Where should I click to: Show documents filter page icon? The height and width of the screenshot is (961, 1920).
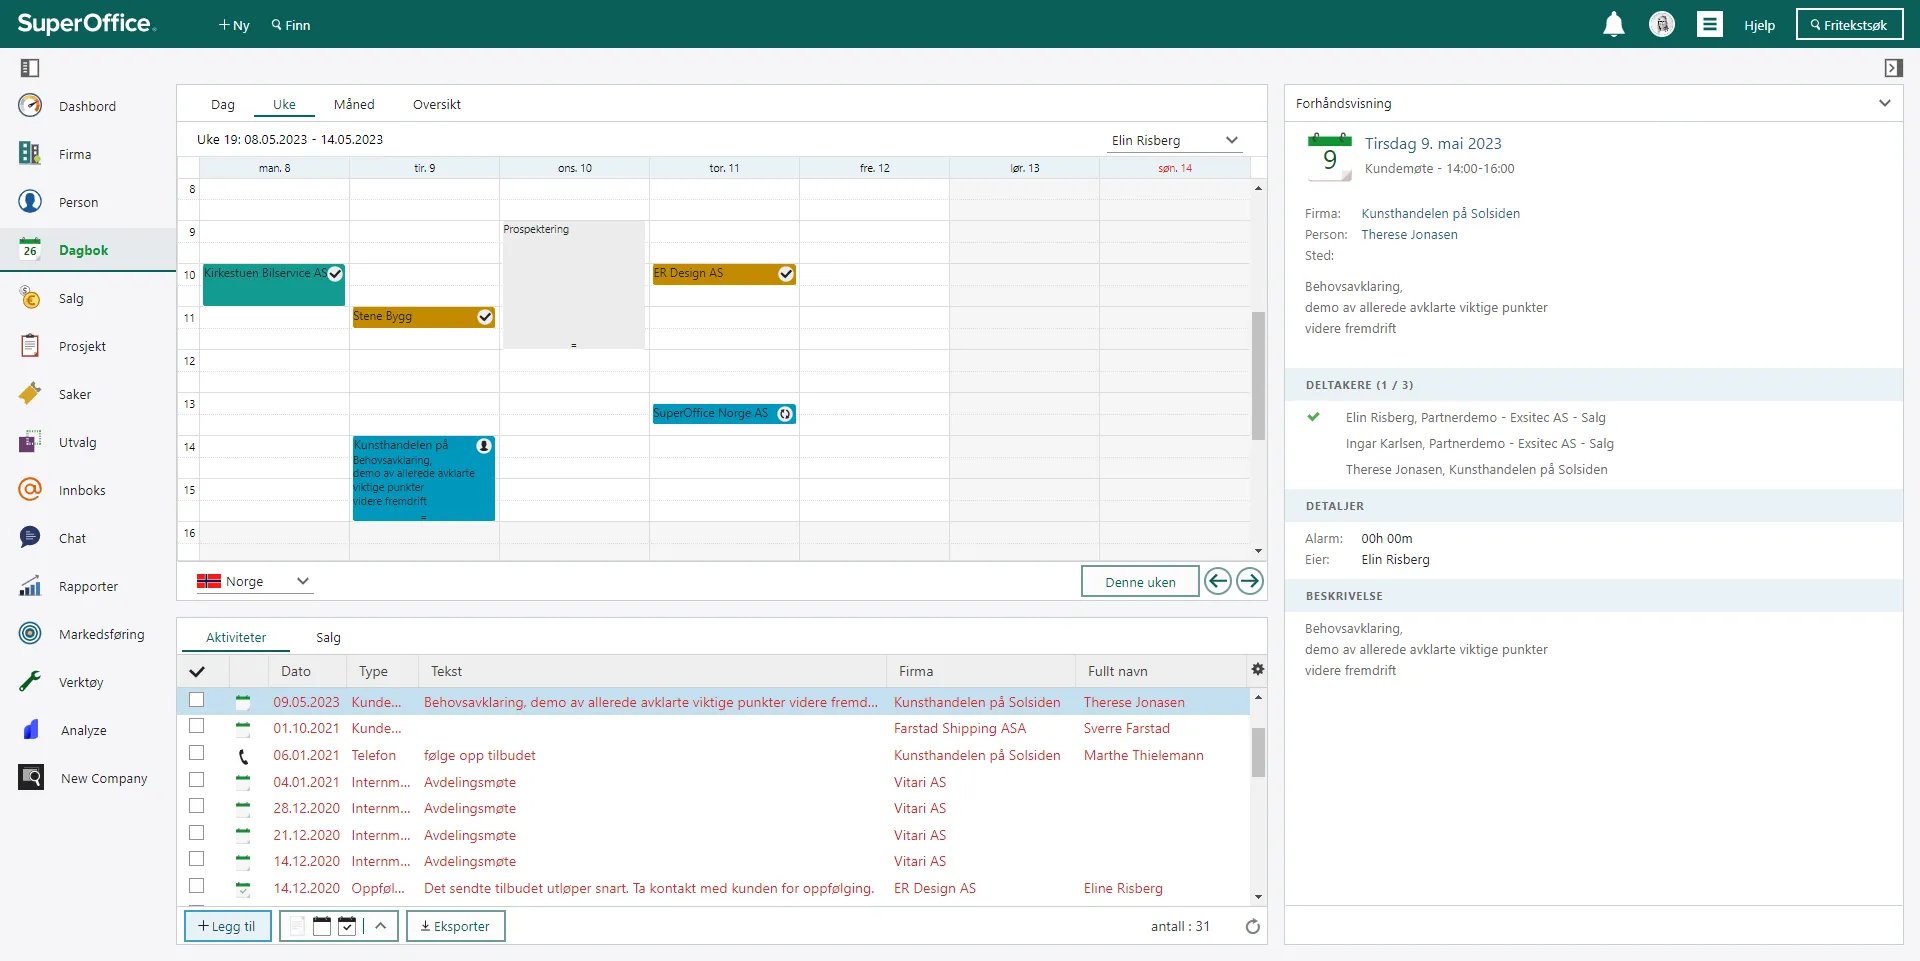(296, 926)
